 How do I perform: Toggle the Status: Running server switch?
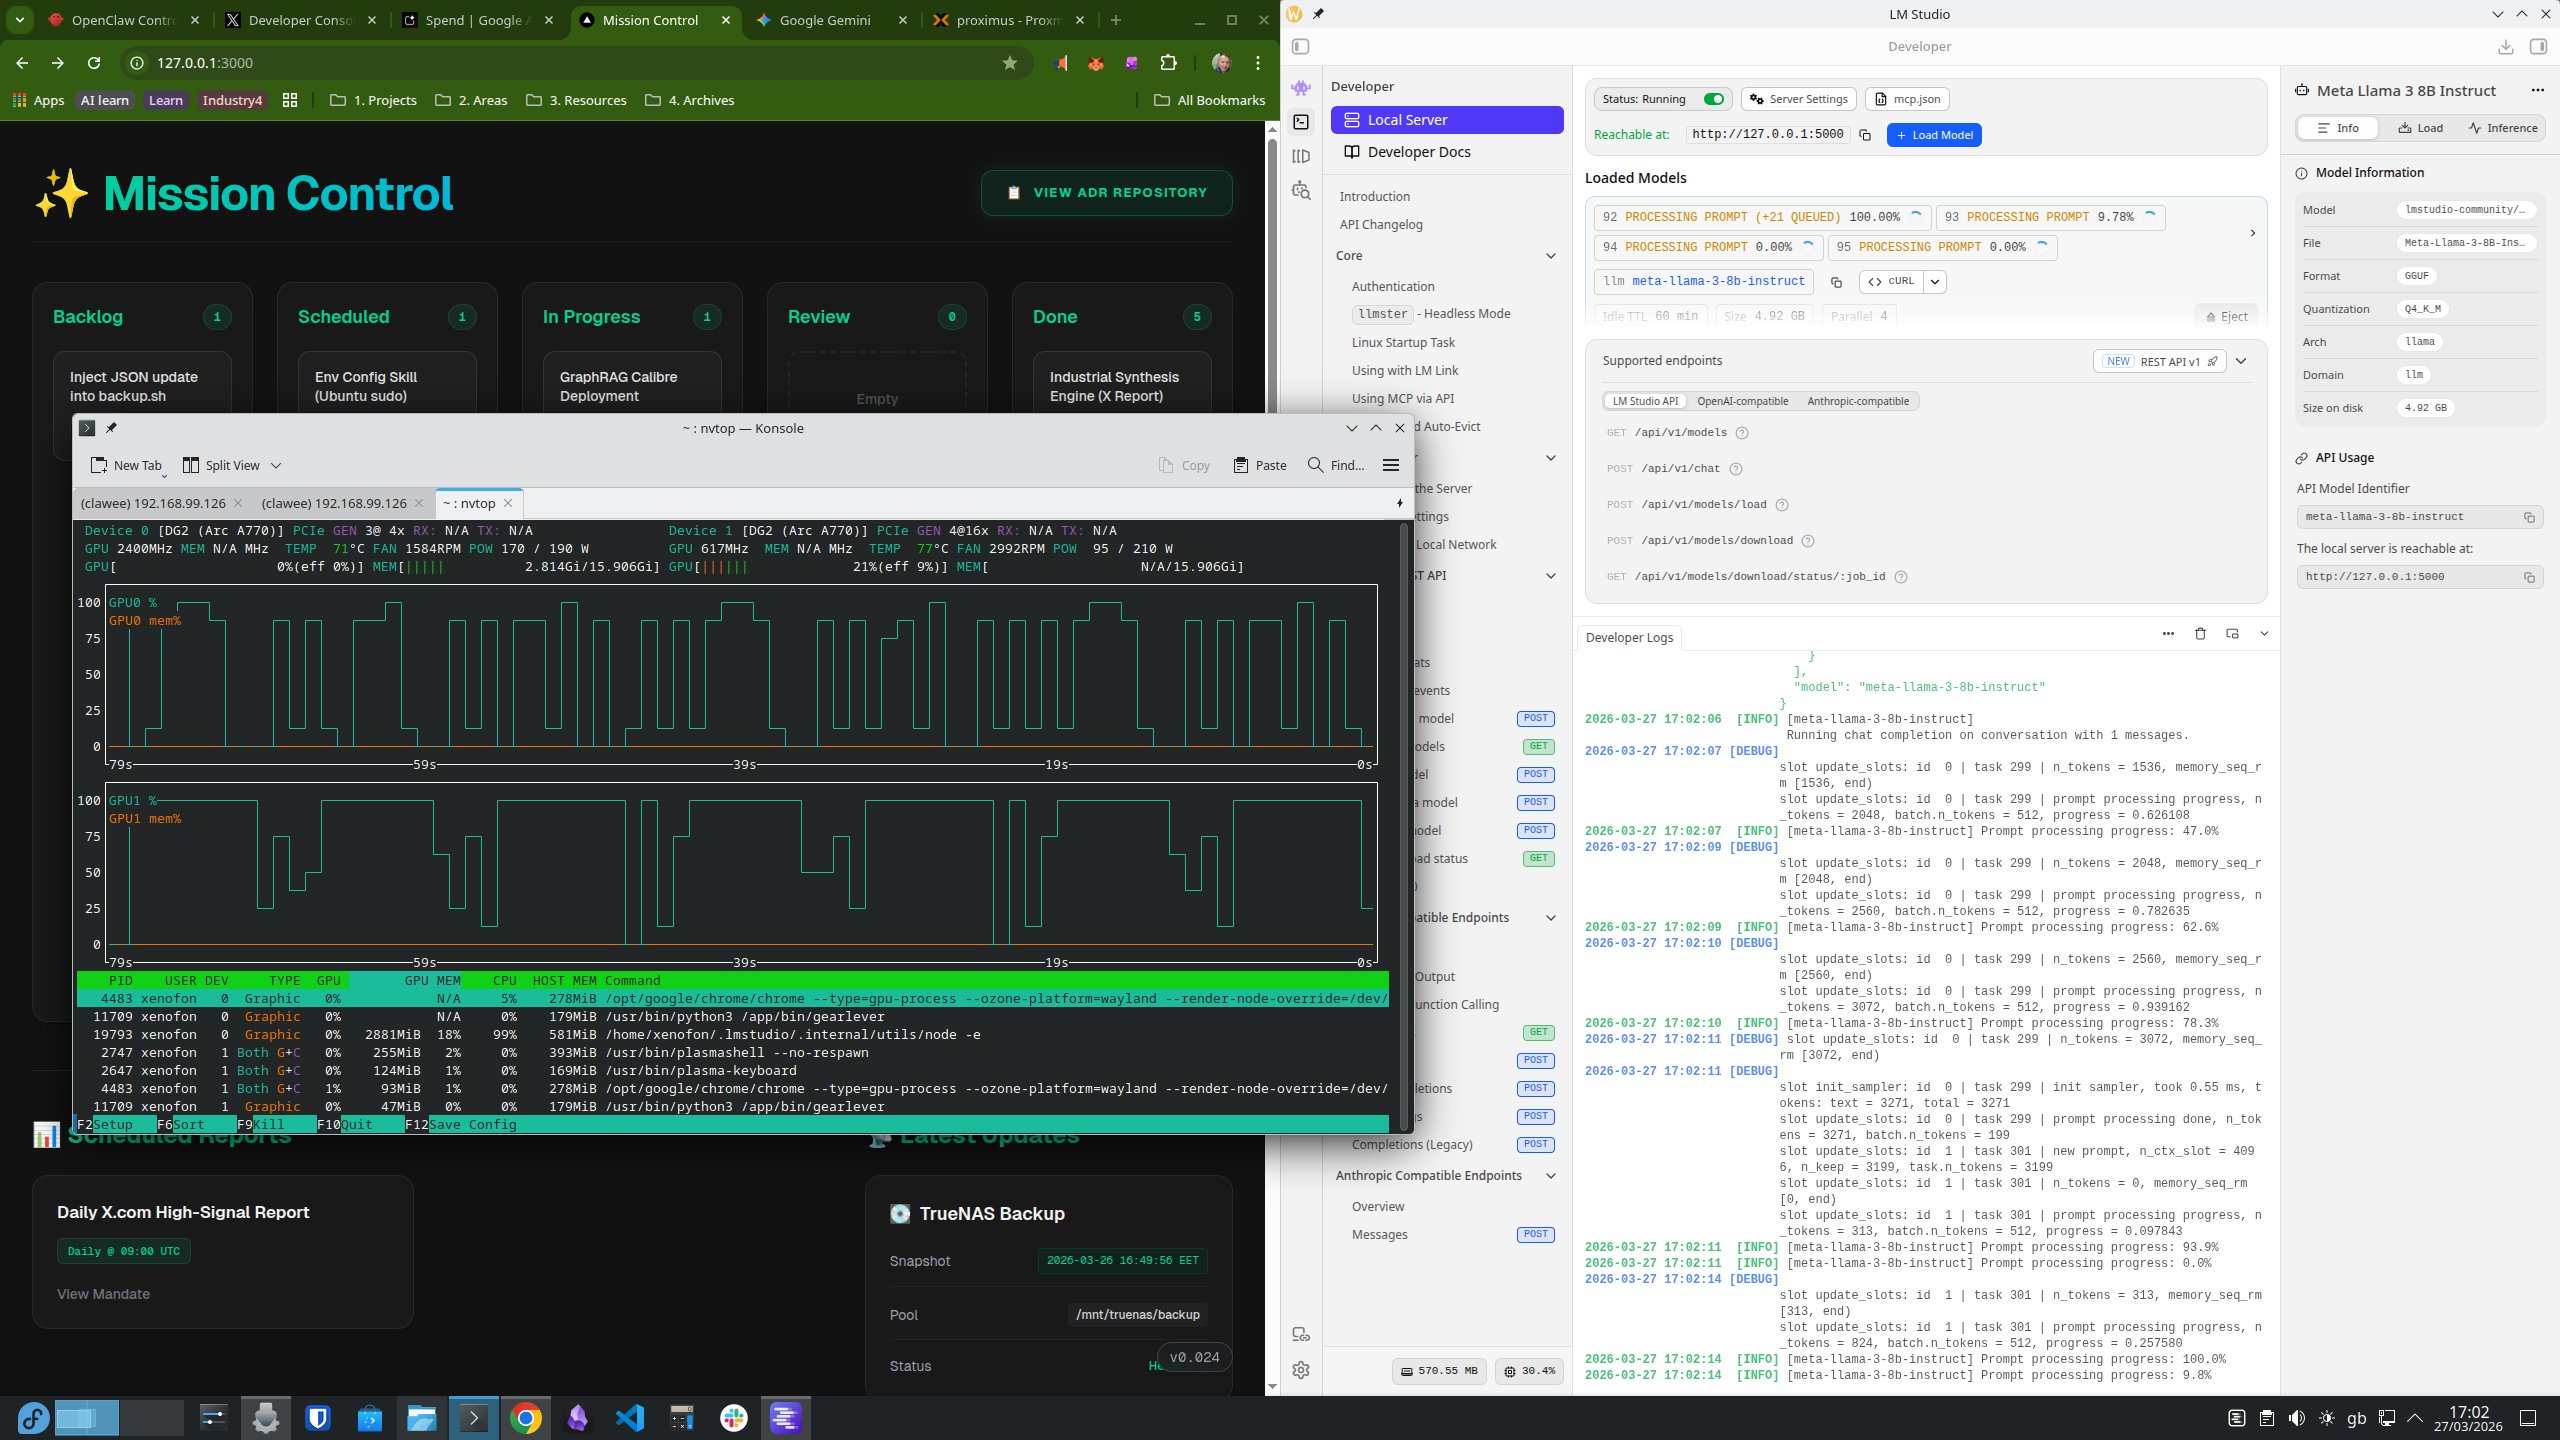(x=1714, y=99)
